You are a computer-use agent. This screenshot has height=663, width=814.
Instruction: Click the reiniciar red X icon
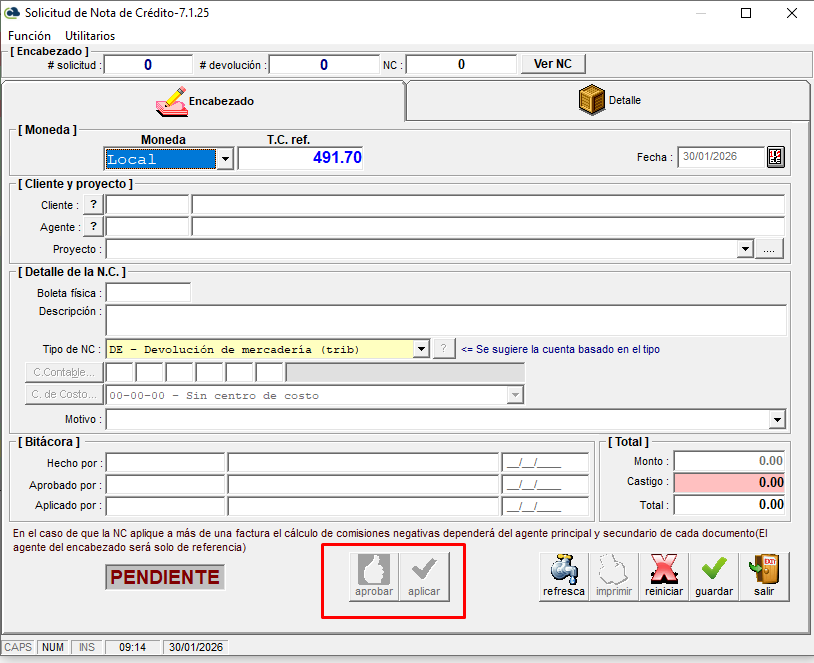[664, 576]
